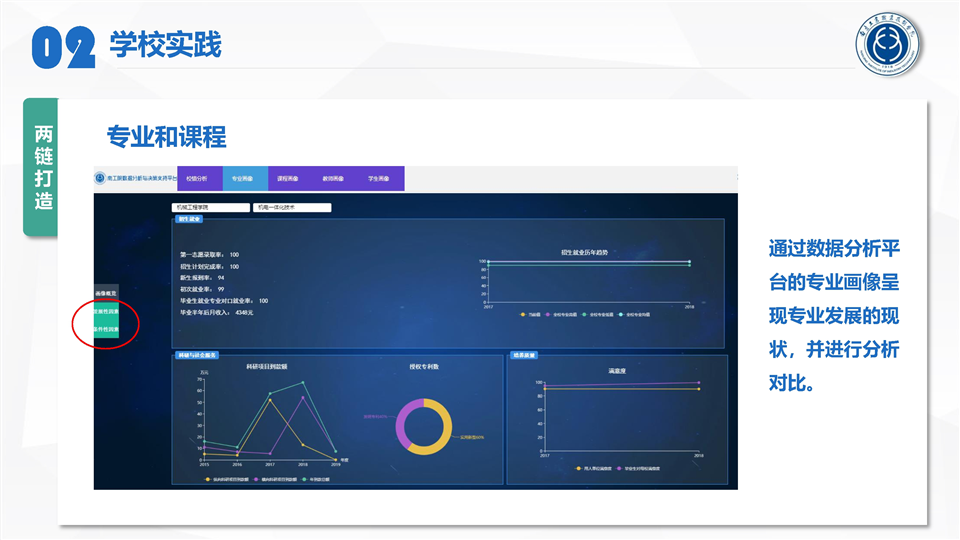Click the 学校实践 slide title
960x540 pixels.
[166, 45]
